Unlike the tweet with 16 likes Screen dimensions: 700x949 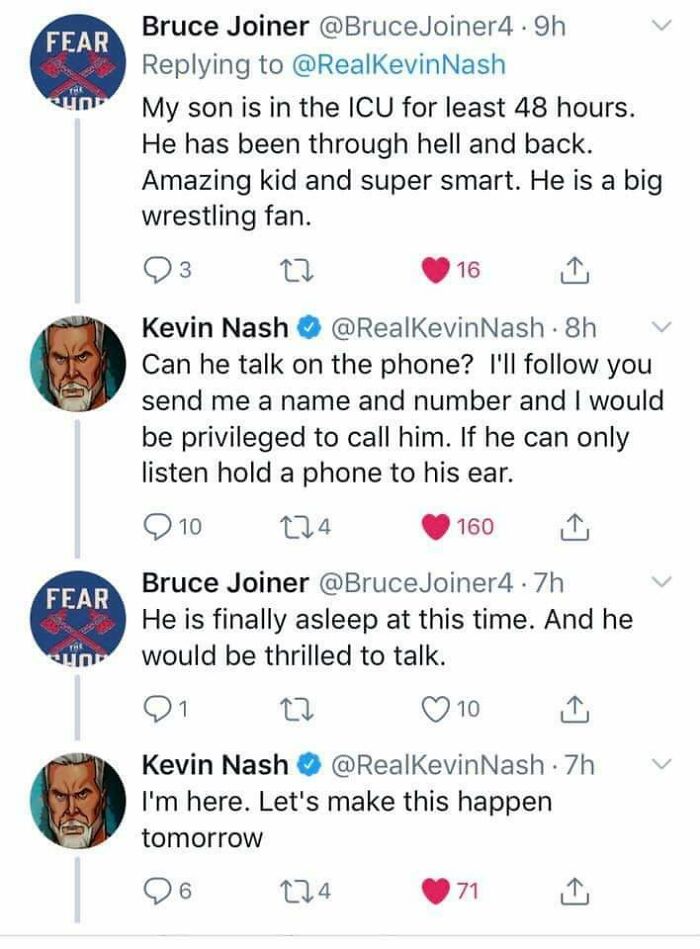point(436,271)
